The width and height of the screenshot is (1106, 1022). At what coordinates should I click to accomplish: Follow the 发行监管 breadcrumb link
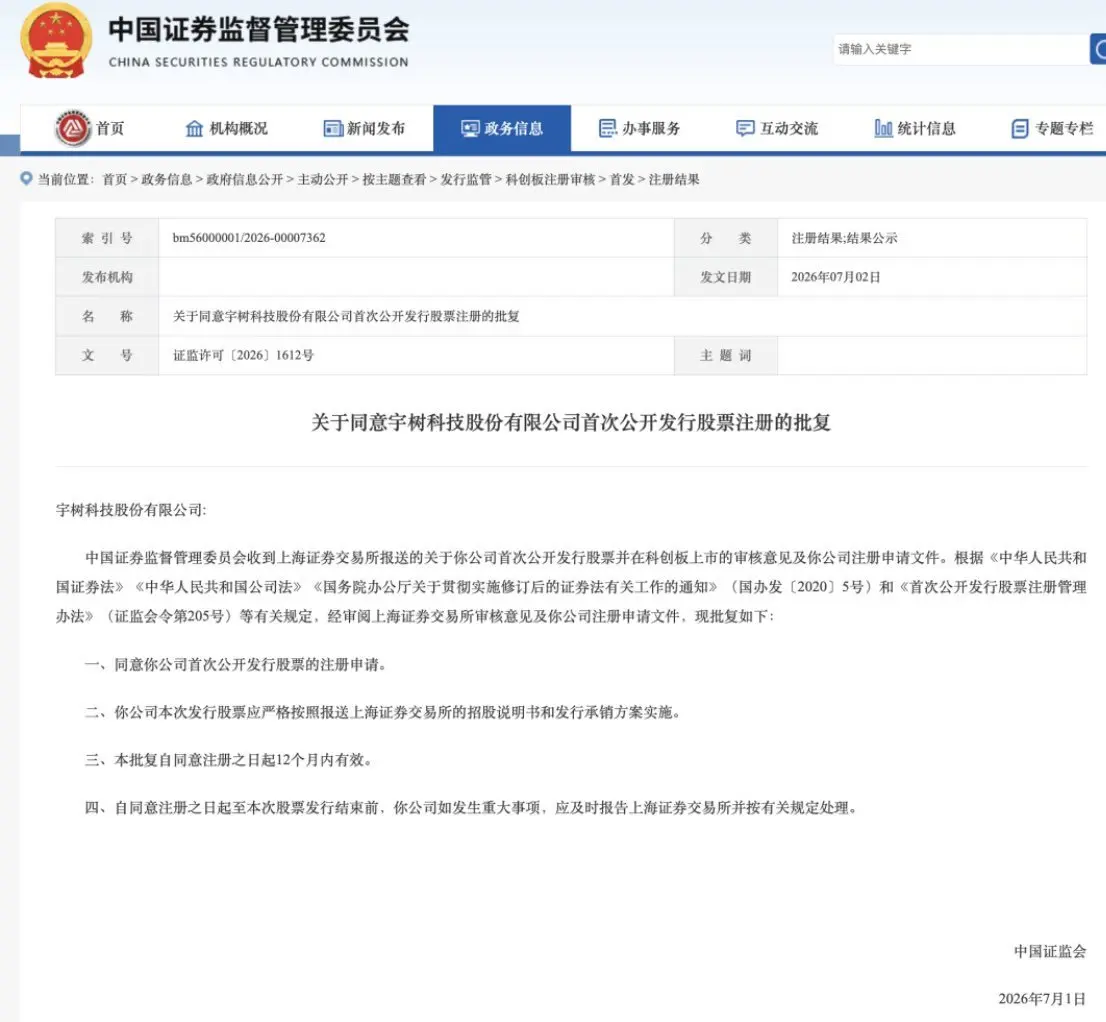(x=466, y=179)
